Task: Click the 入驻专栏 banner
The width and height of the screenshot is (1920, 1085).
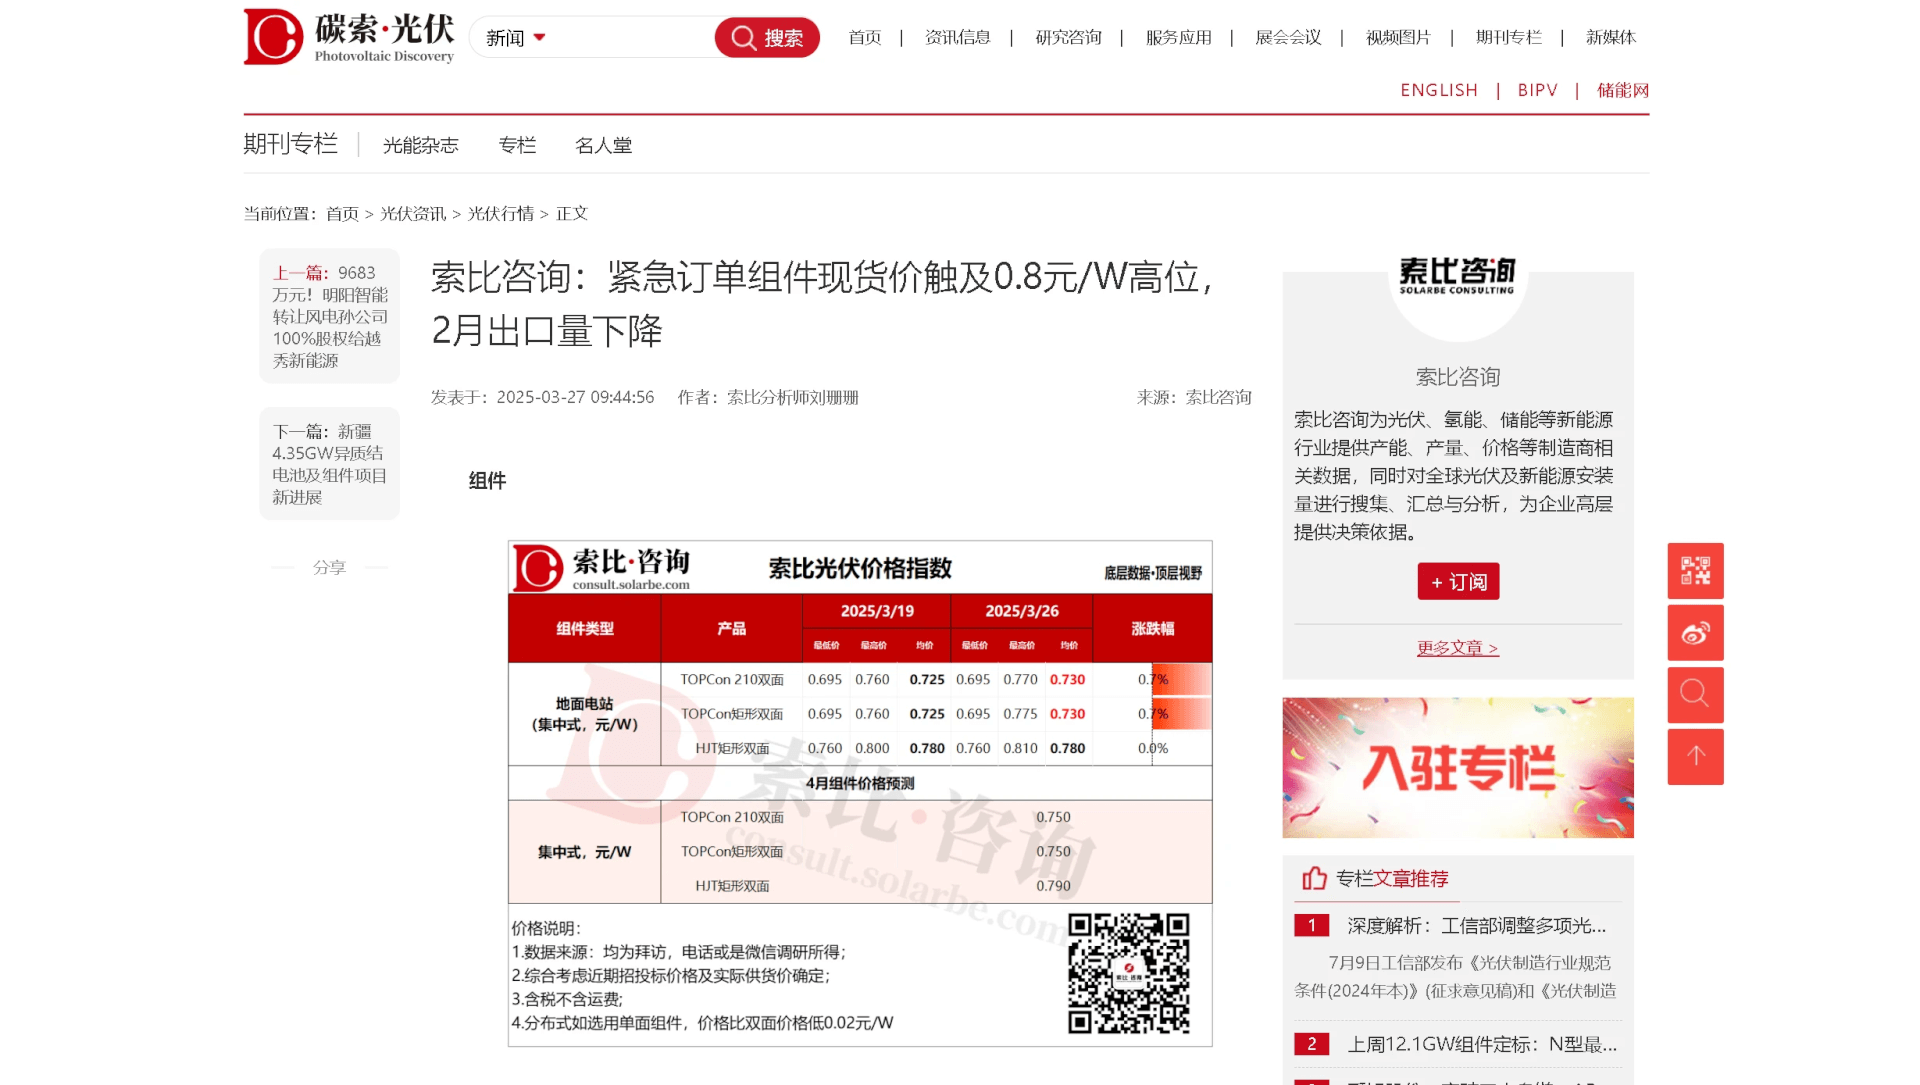Action: tap(1458, 768)
